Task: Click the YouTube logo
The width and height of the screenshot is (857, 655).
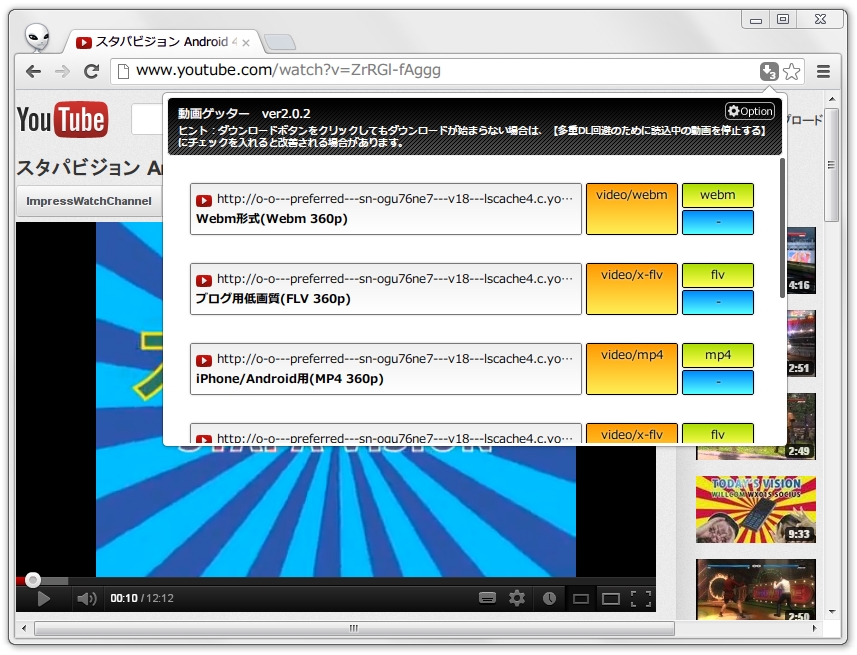Action: [62, 119]
